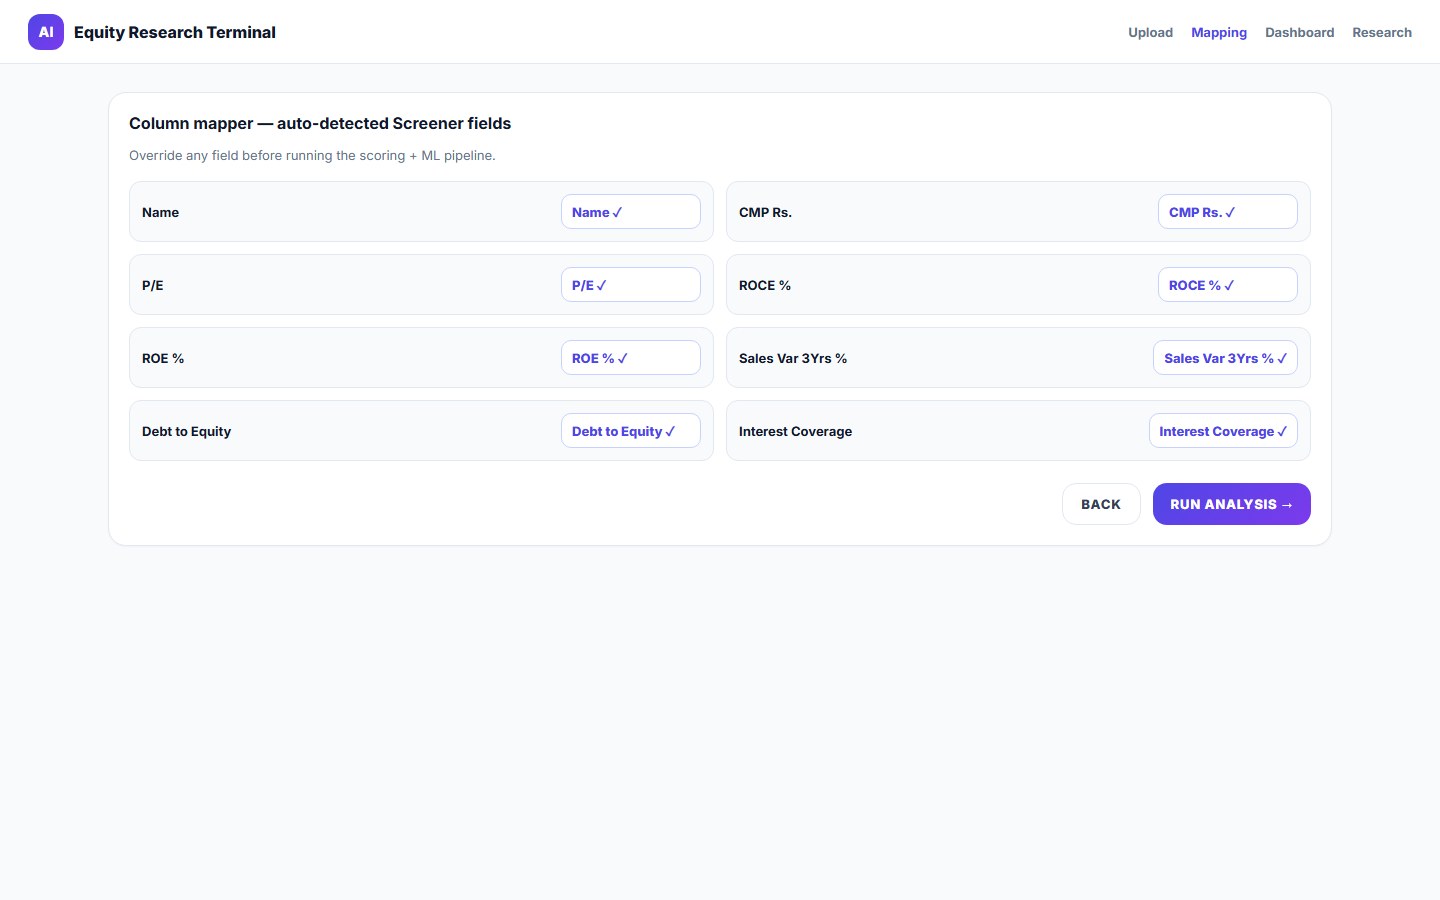Open the Interest Coverage mapping dropdown
Viewport: 1440px width, 900px height.
tap(1223, 431)
